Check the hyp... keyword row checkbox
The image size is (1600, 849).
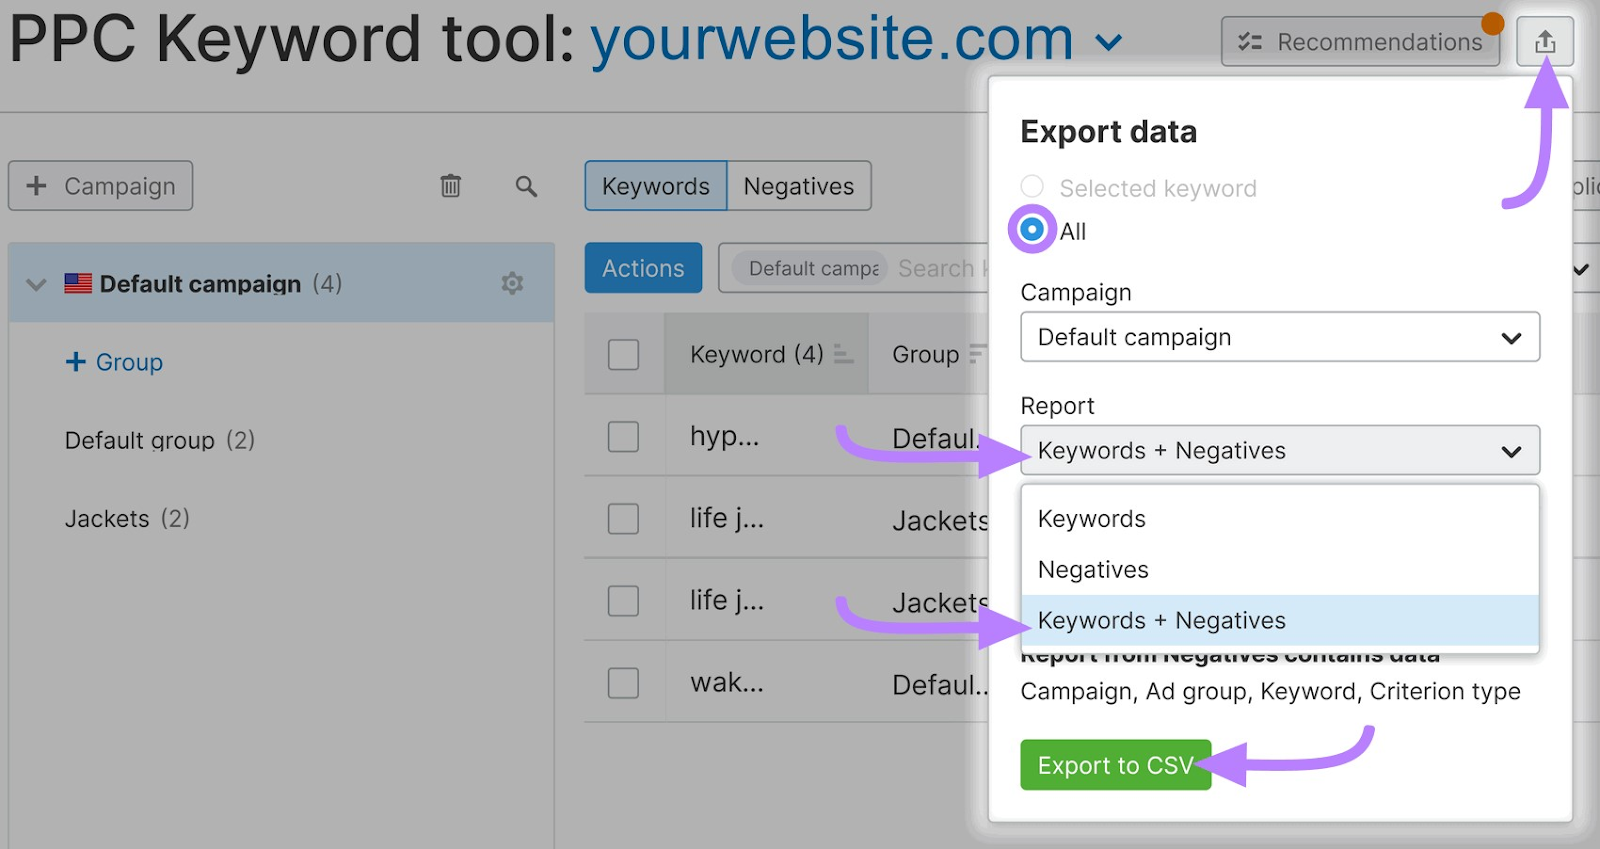click(x=623, y=436)
